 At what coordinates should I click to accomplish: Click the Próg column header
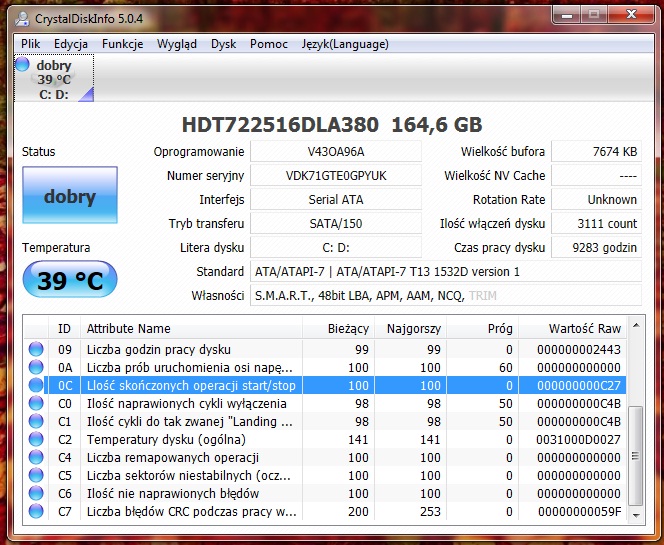(482, 329)
